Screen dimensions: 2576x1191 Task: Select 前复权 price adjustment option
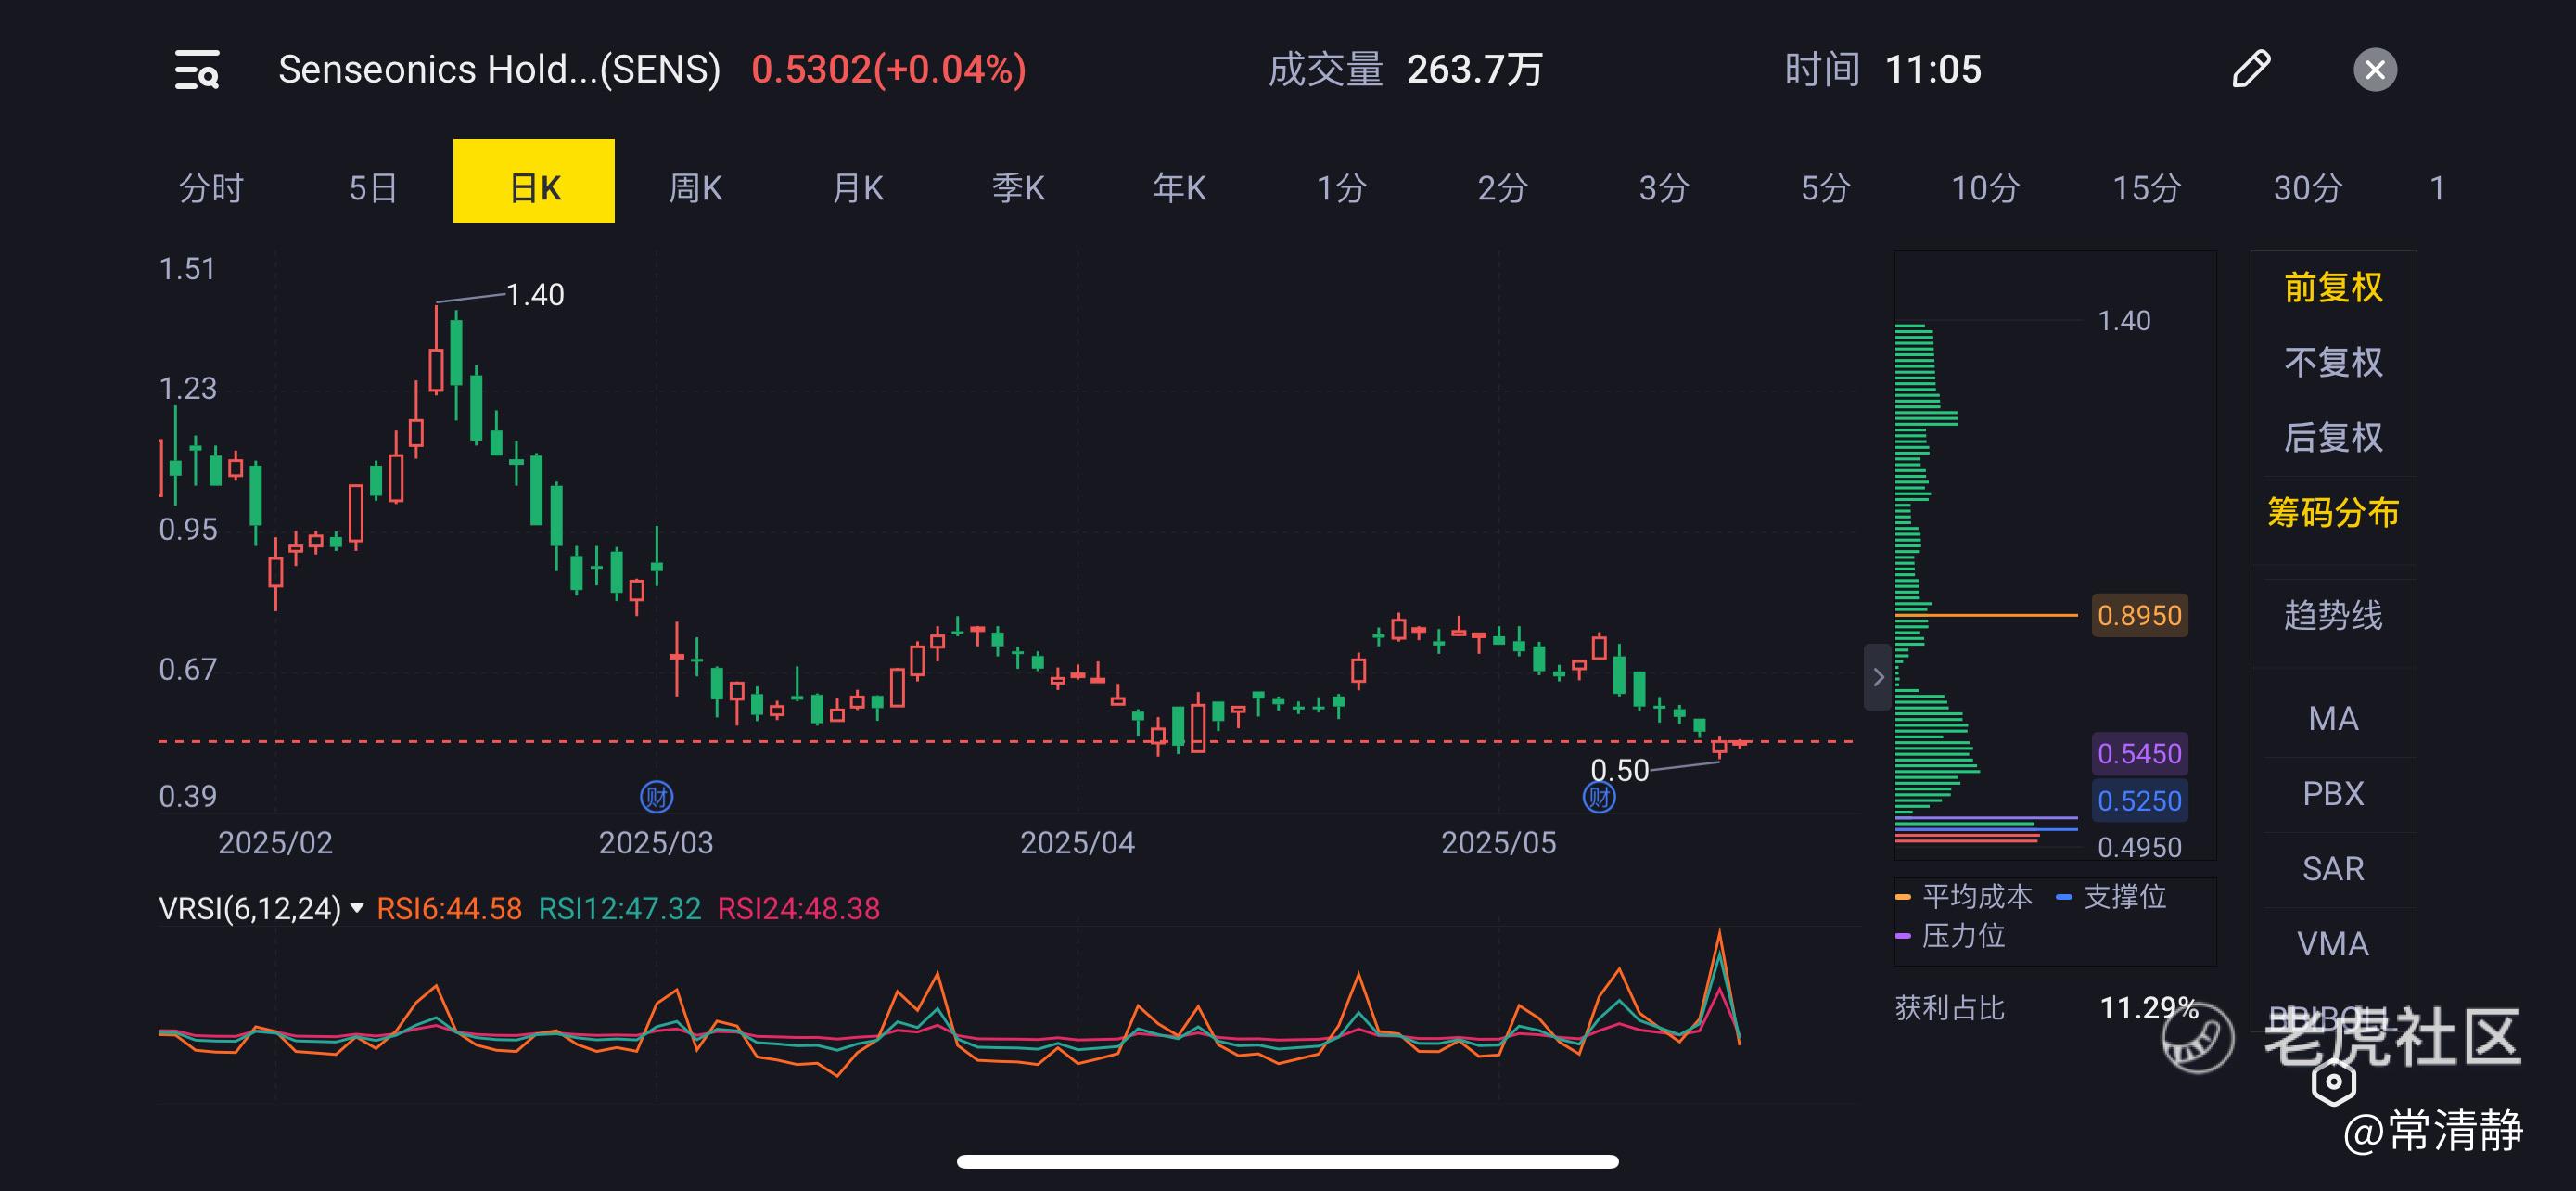tap(2332, 288)
